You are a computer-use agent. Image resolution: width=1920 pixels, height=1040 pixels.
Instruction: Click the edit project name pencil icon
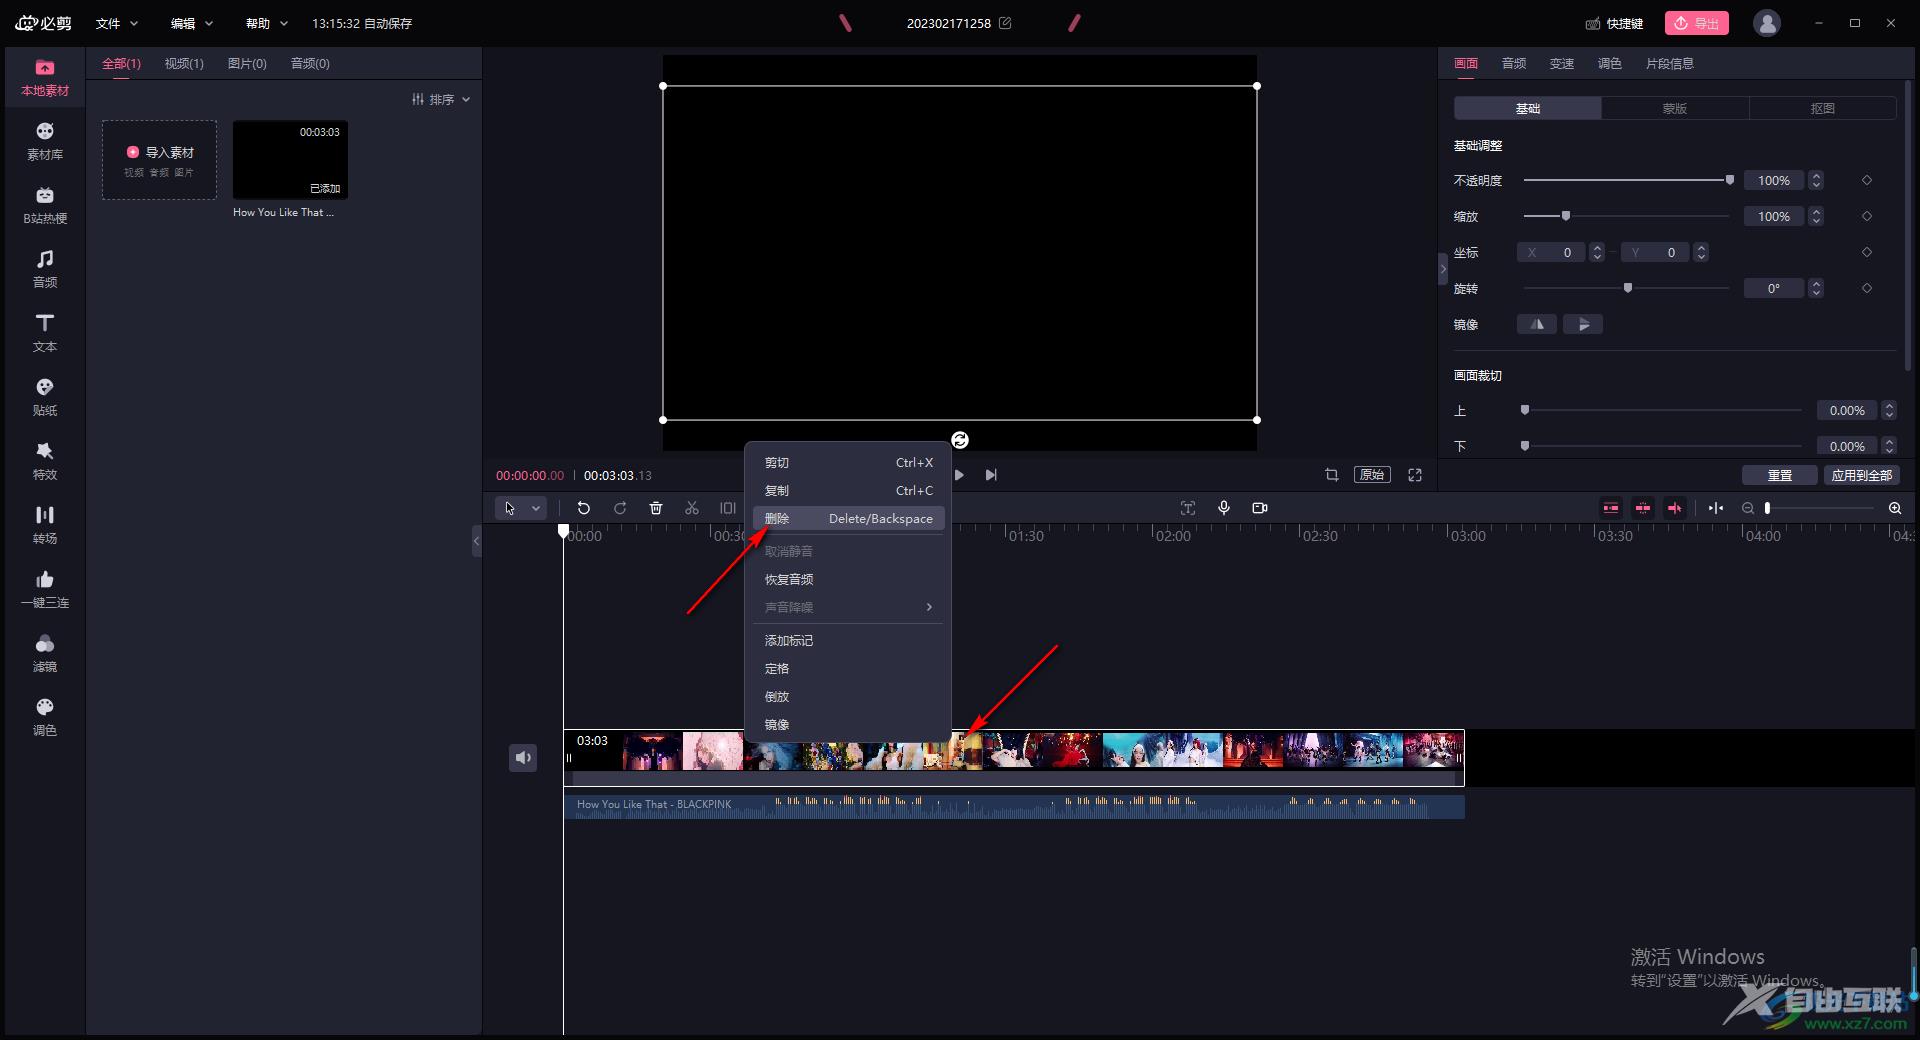pos(1005,23)
